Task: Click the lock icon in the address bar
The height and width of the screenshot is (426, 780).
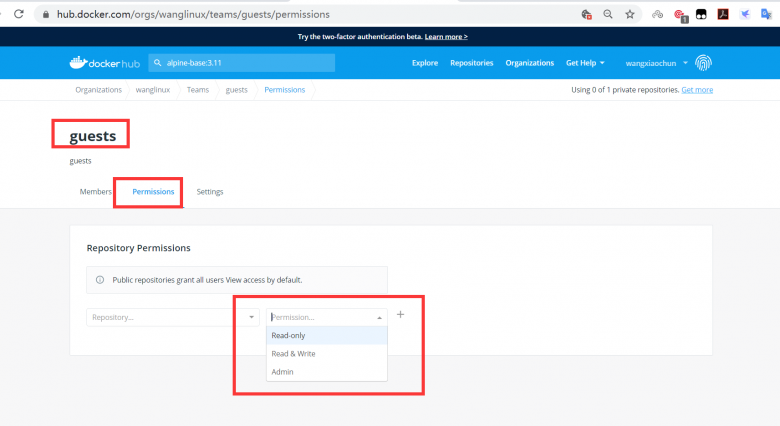Action: (46, 14)
